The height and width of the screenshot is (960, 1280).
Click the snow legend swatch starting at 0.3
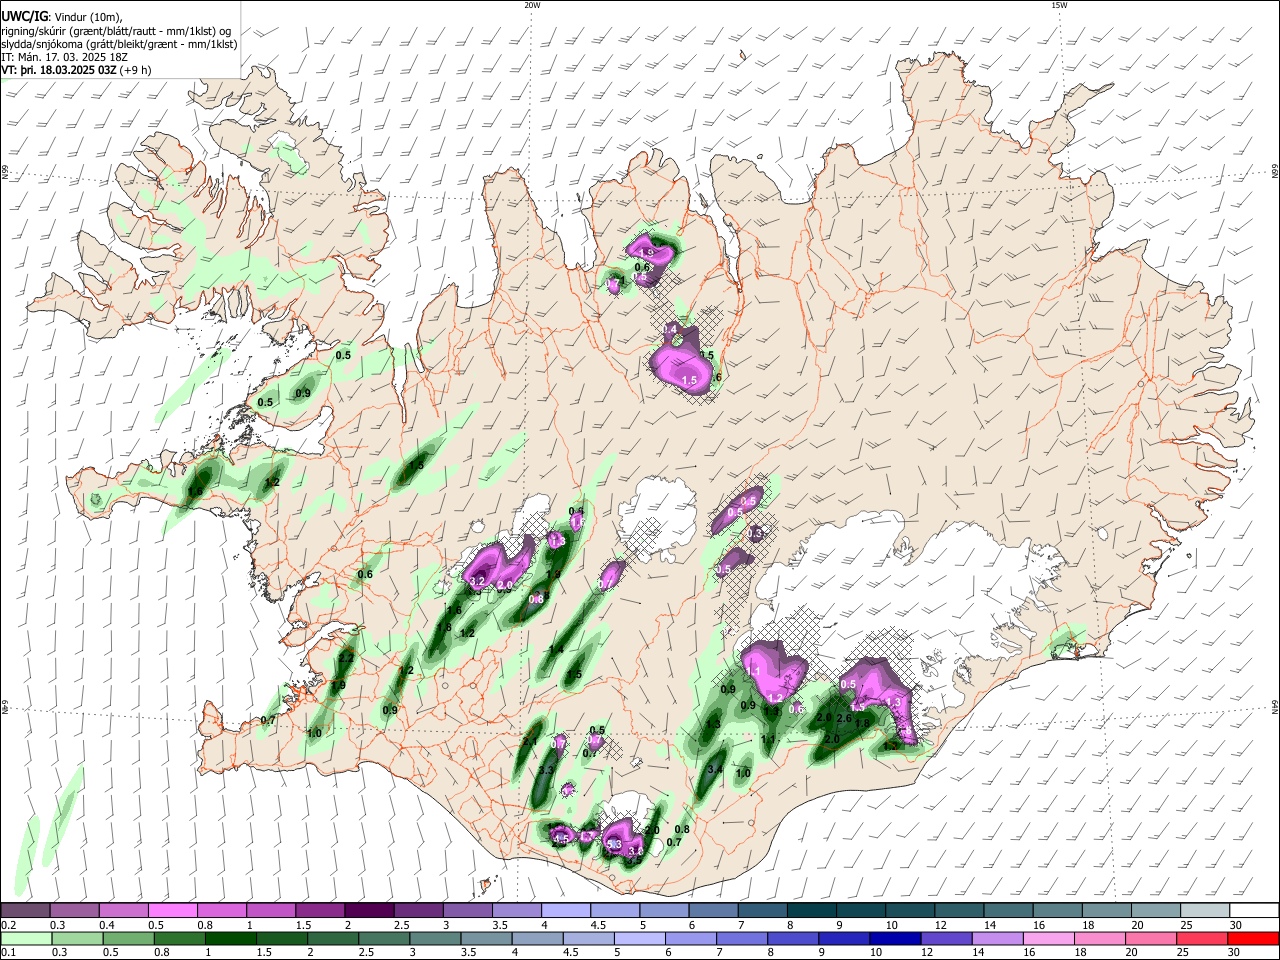pyautogui.click(x=75, y=910)
